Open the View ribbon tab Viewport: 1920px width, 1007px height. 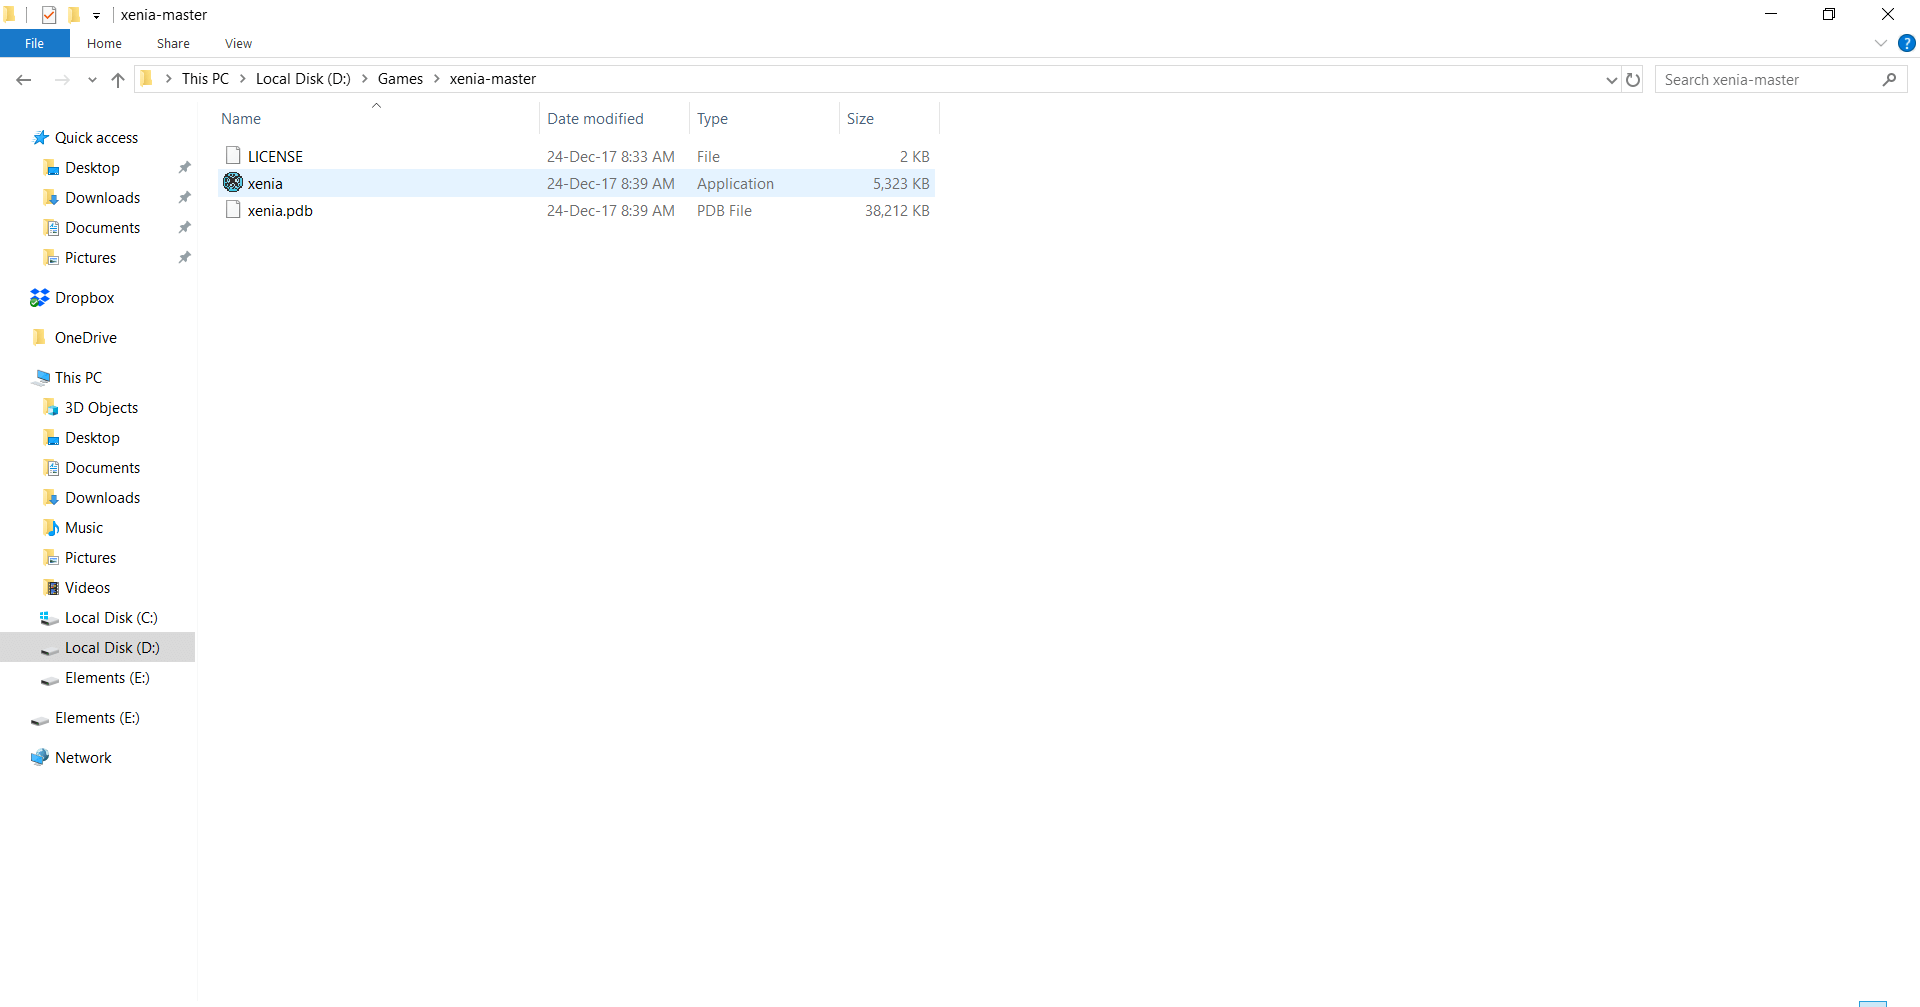(238, 43)
